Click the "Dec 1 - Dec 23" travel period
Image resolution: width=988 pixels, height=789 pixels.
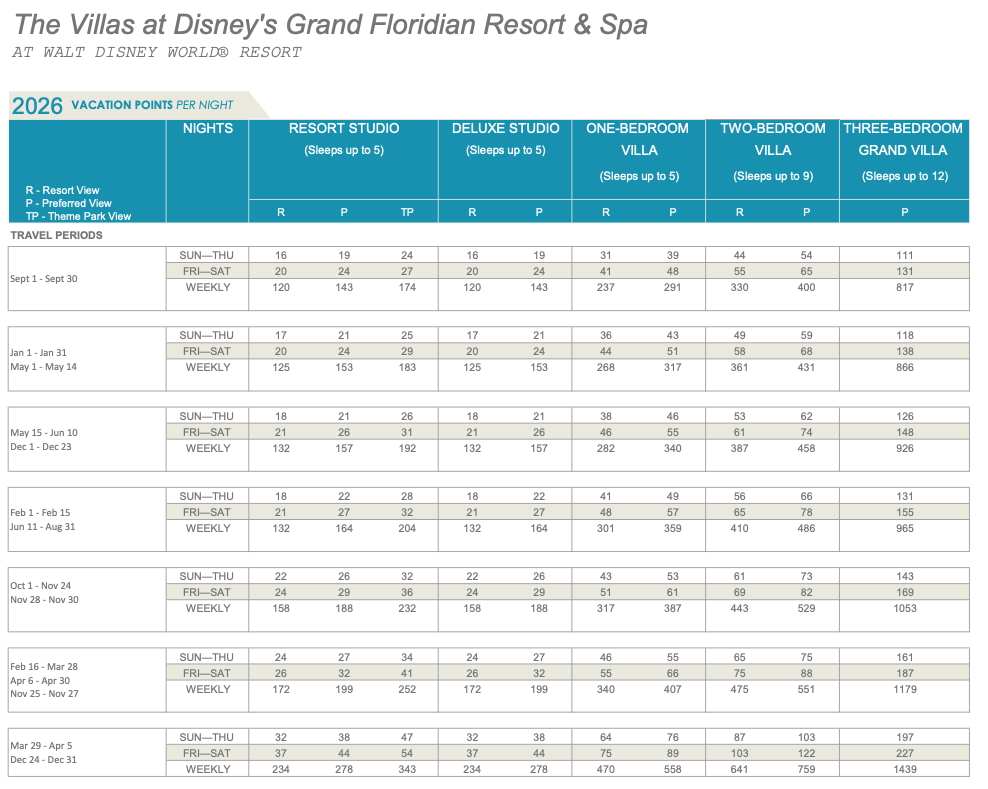[40, 447]
